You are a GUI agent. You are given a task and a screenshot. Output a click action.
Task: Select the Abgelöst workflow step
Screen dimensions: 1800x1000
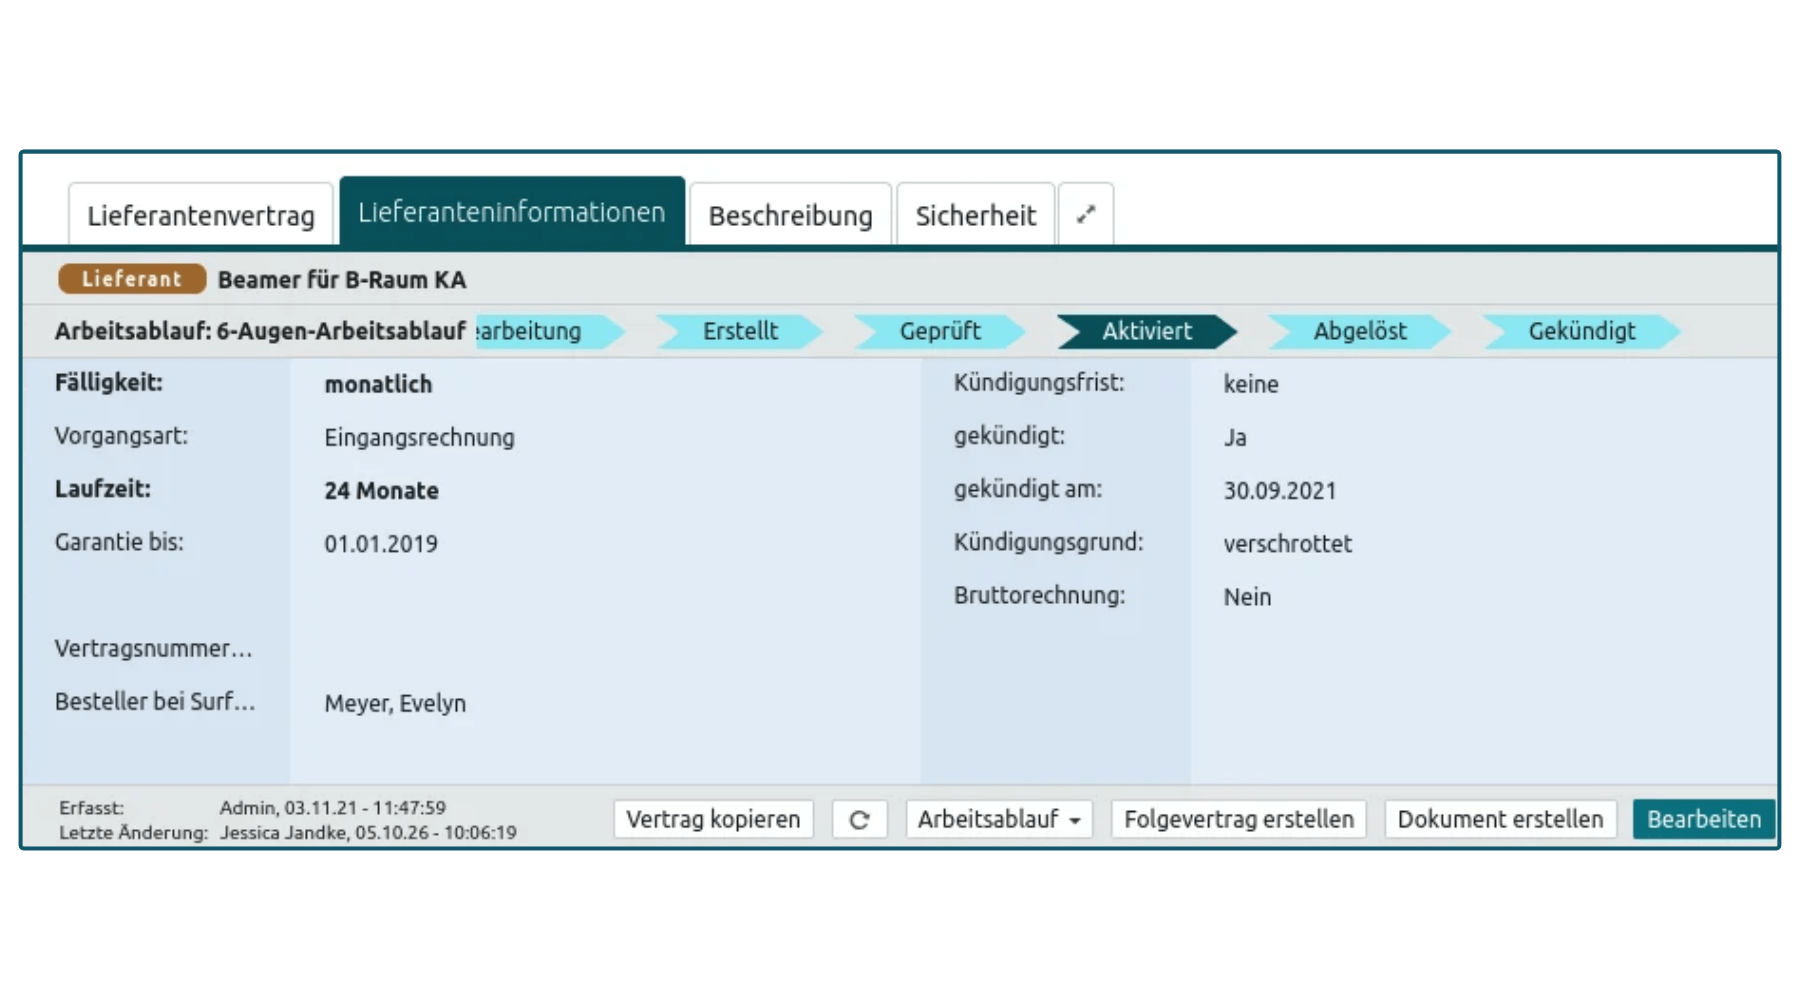click(x=1360, y=331)
